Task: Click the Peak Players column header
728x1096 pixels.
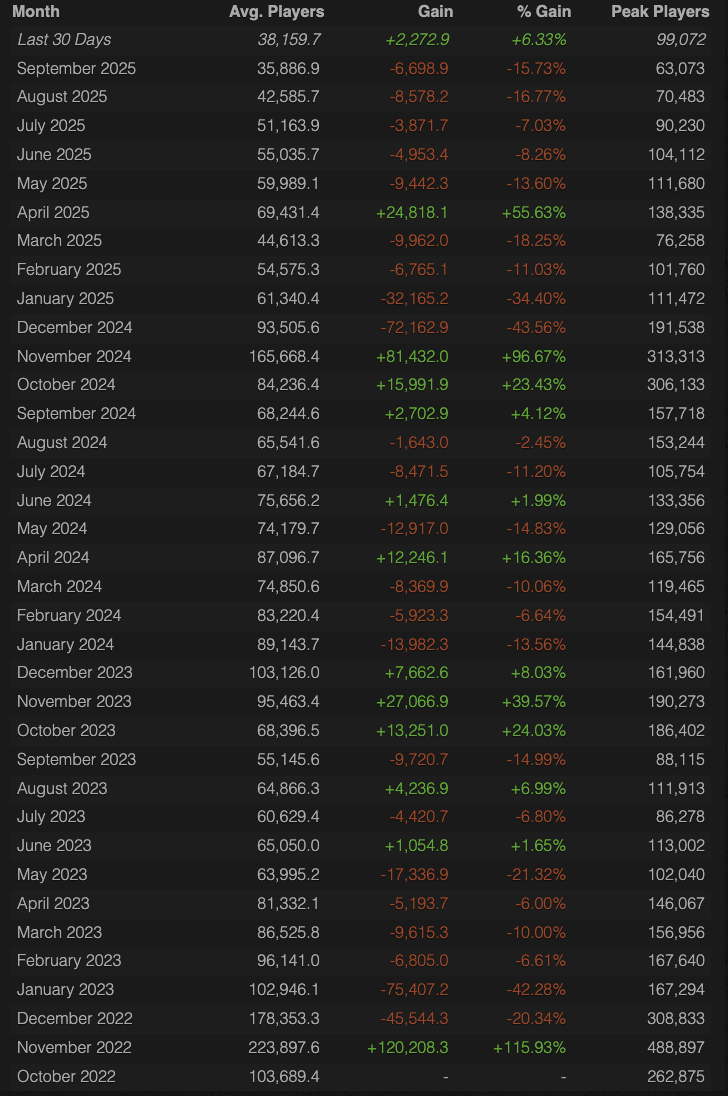Action: (660, 11)
